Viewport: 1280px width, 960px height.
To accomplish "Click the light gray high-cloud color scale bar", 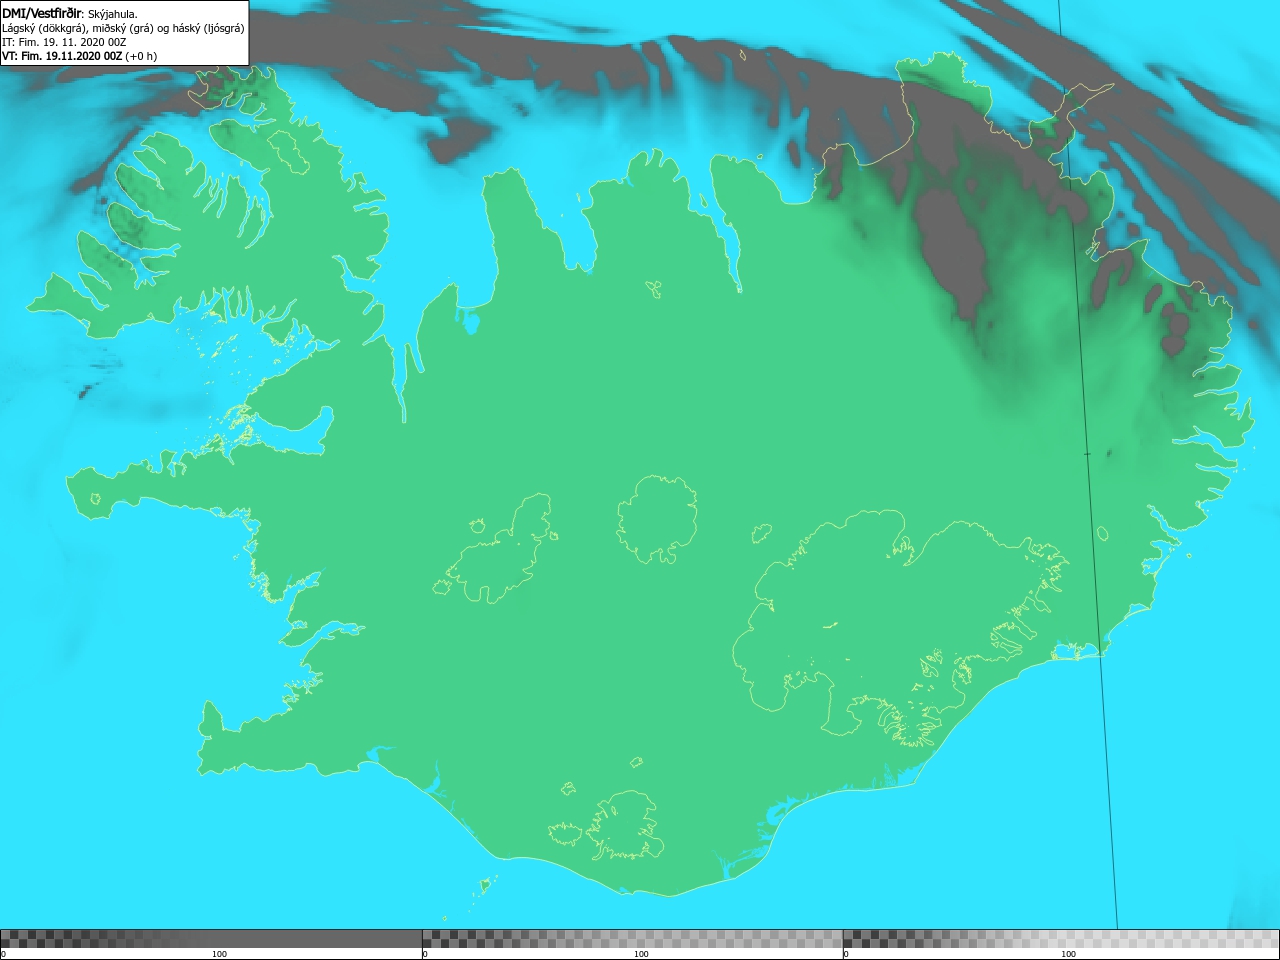I will [1061, 939].
